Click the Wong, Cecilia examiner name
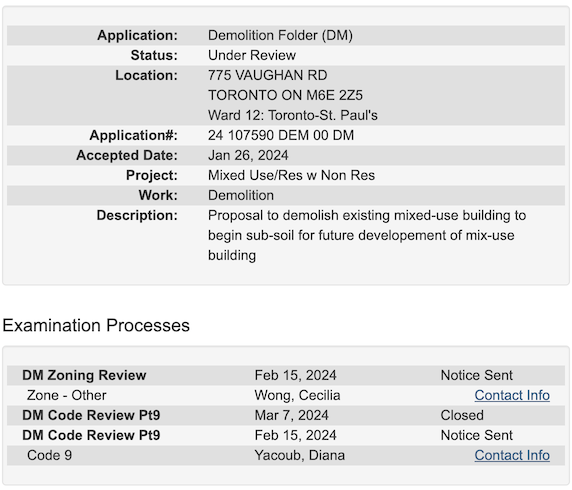The height and width of the screenshot is (490, 572). 297,395
